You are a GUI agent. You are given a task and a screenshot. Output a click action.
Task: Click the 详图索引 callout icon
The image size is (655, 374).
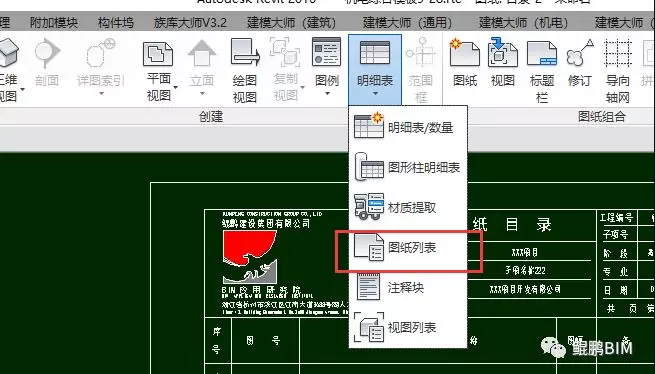pyautogui.click(x=101, y=53)
